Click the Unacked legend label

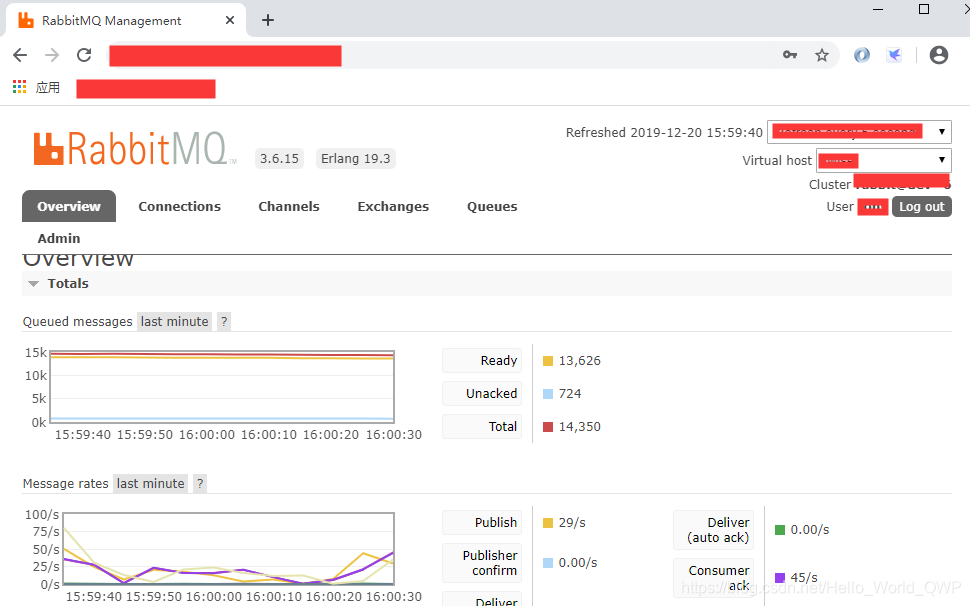(x=482, y=393)
